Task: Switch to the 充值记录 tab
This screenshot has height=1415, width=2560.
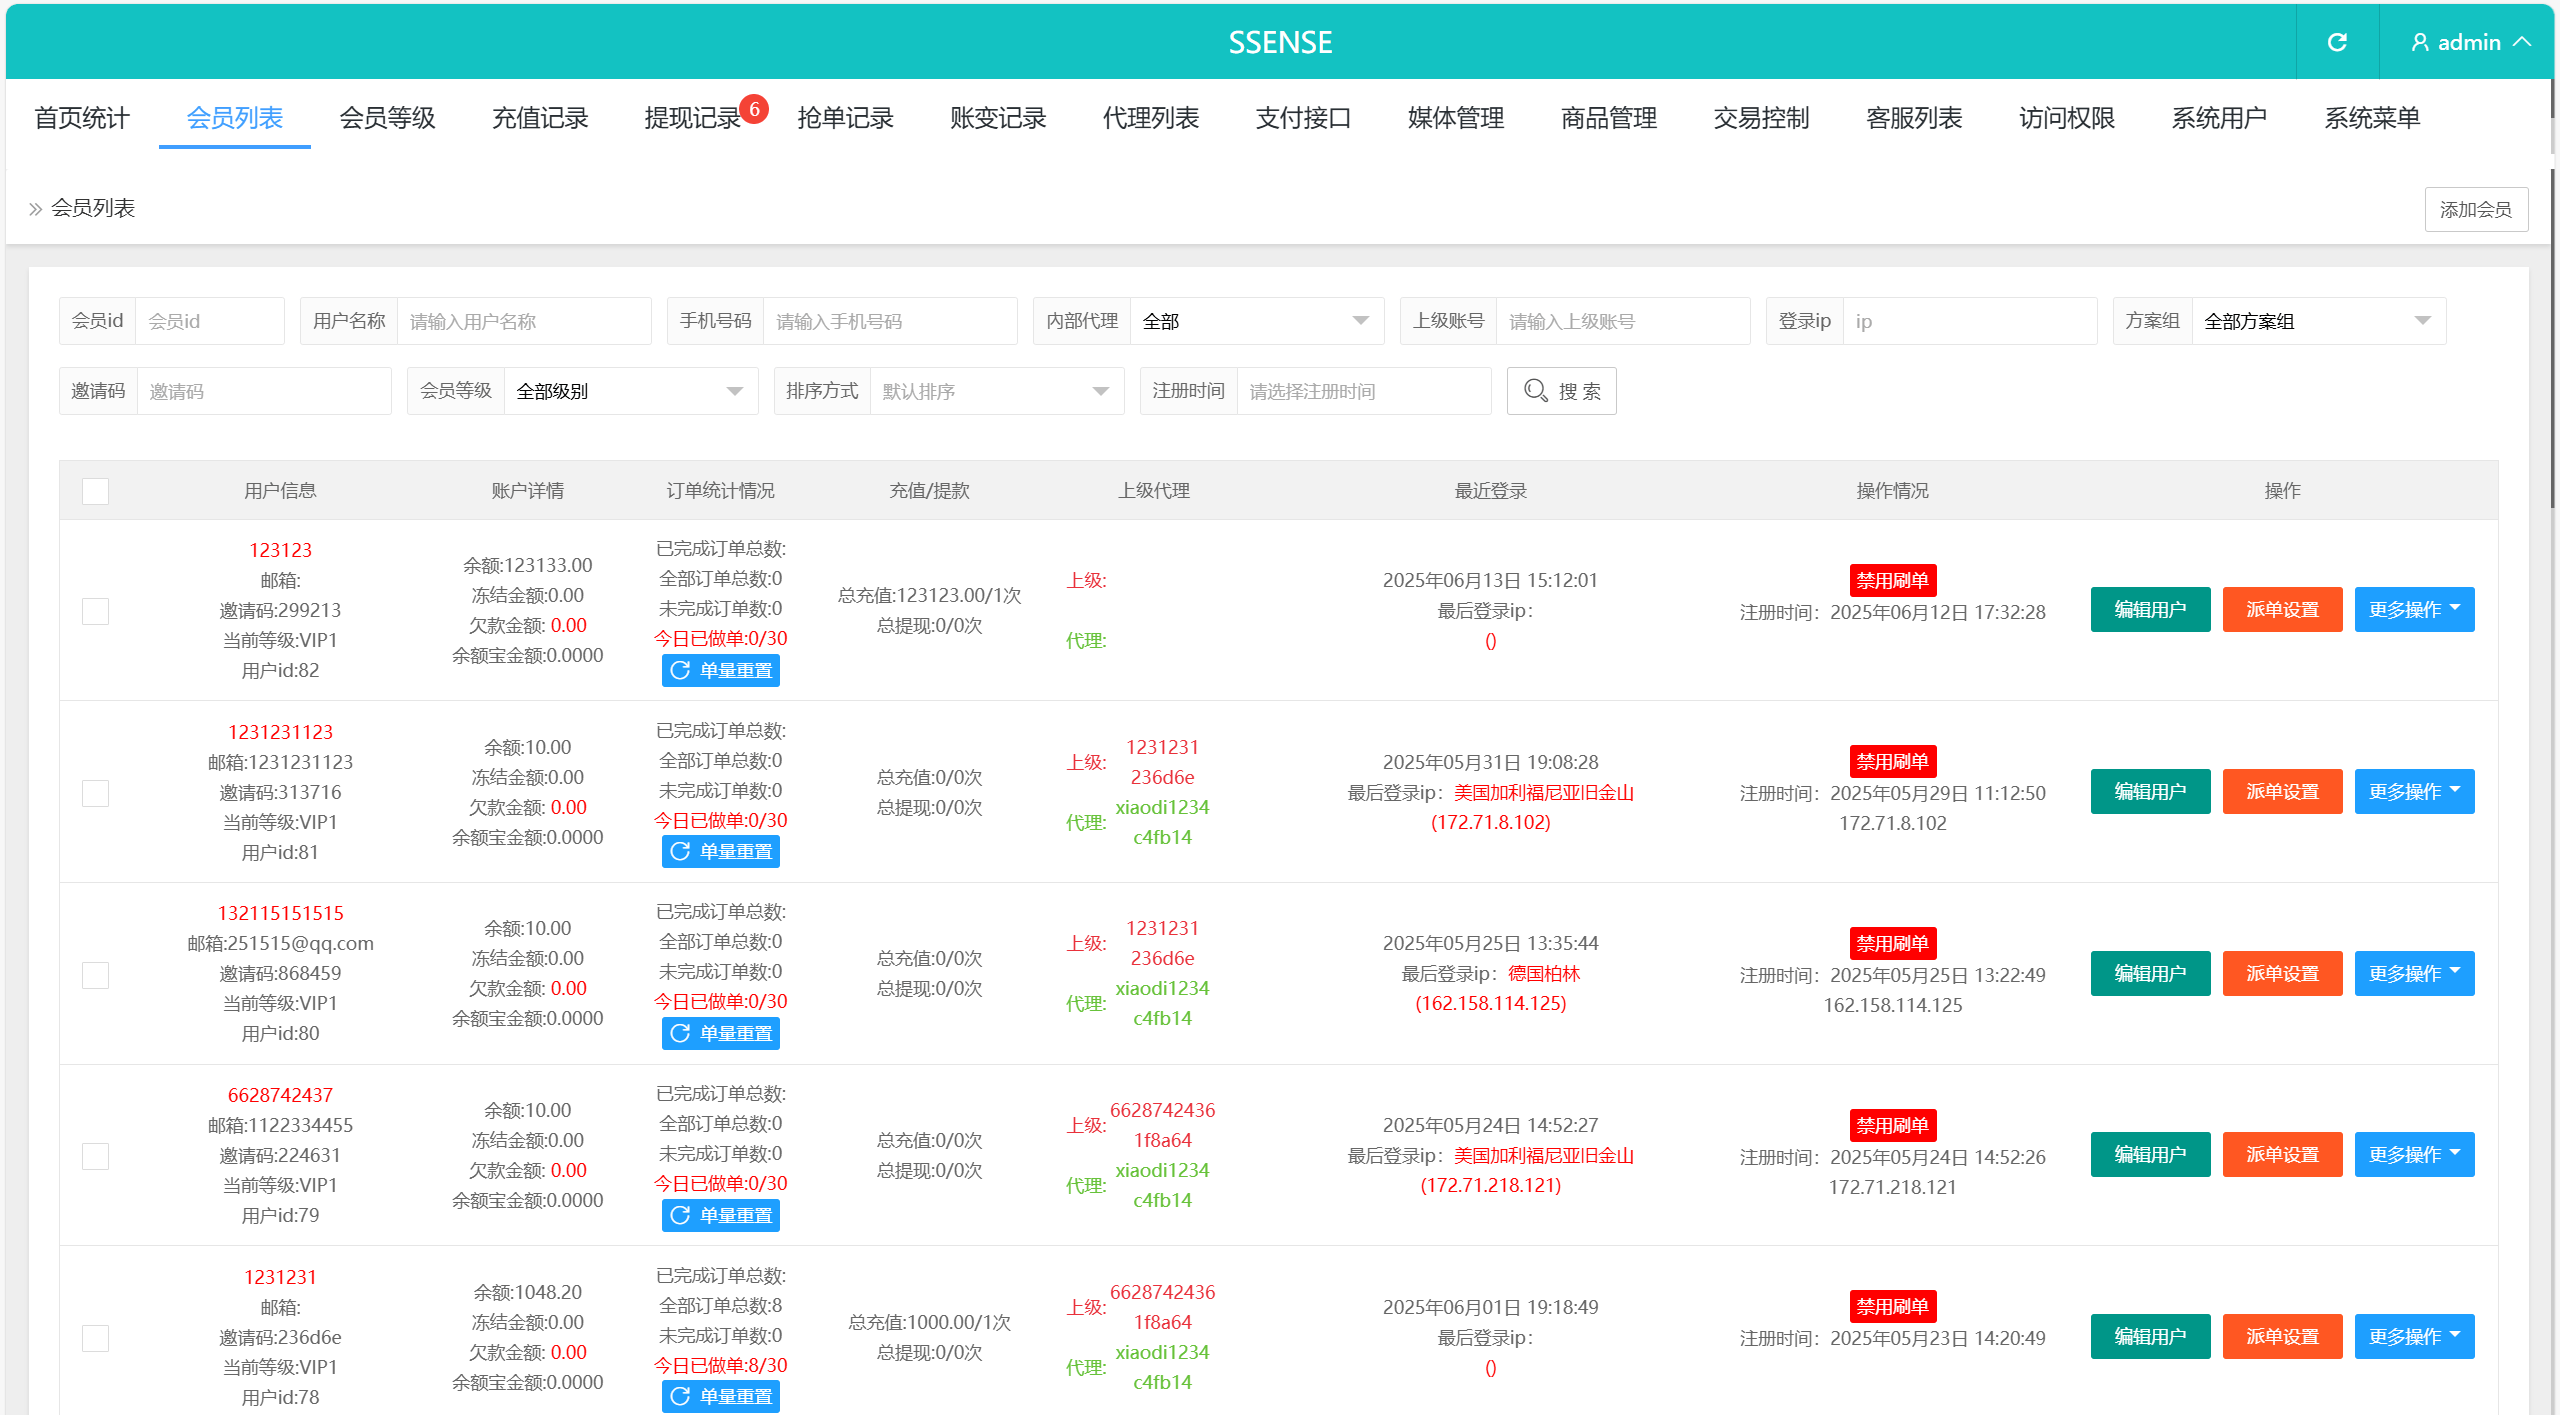Action: click(x=540, y=118)
